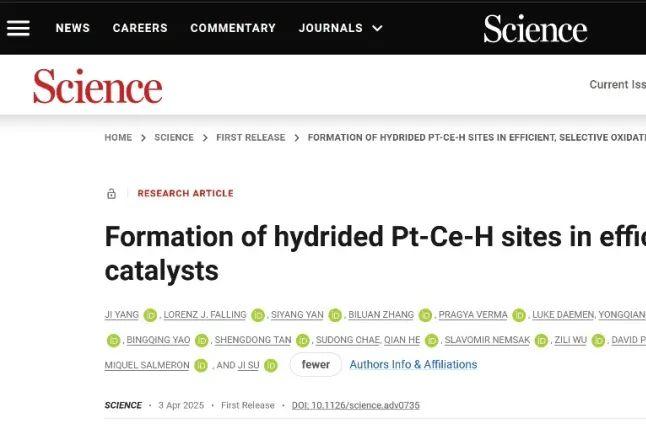
Task: Go to the Commentary section
Action: pyautogui.click(x=233, y=28)
